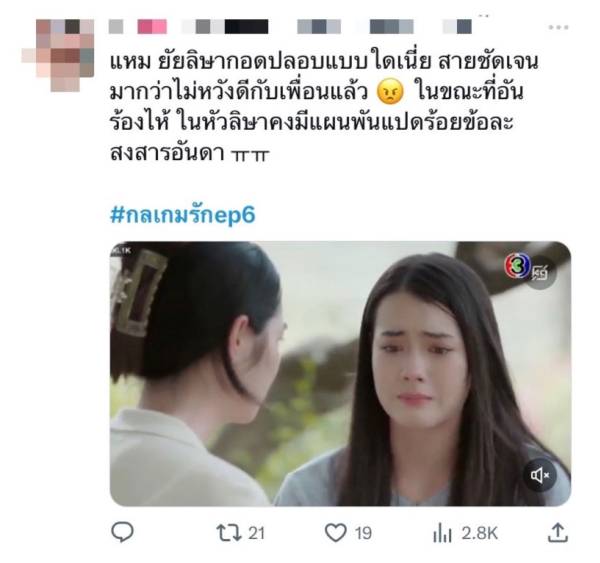Image resolution: width=600 pixels, height=563 pixels.
Task: Open the hashtag #กลเกมรักep6 link
Action: coord(182,215)
